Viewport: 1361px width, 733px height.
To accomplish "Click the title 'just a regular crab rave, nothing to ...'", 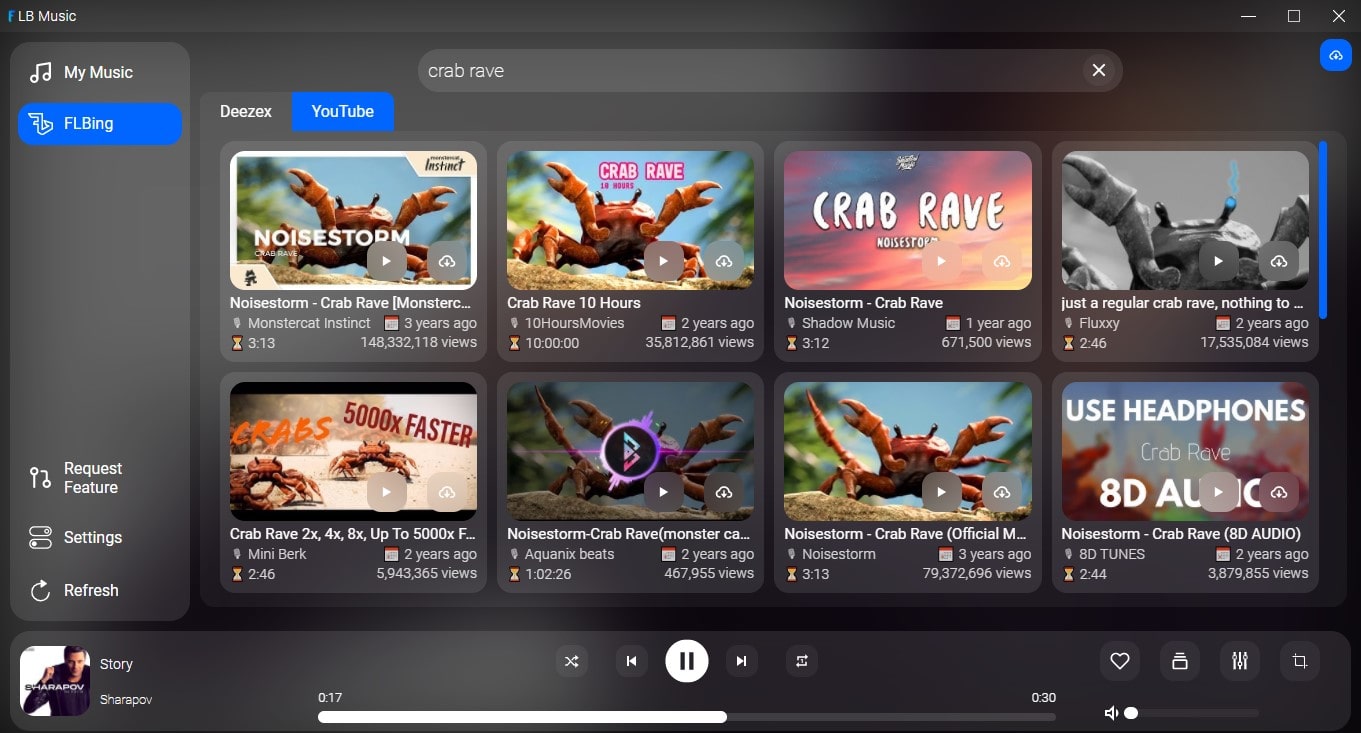I will tap(1182, 302).
